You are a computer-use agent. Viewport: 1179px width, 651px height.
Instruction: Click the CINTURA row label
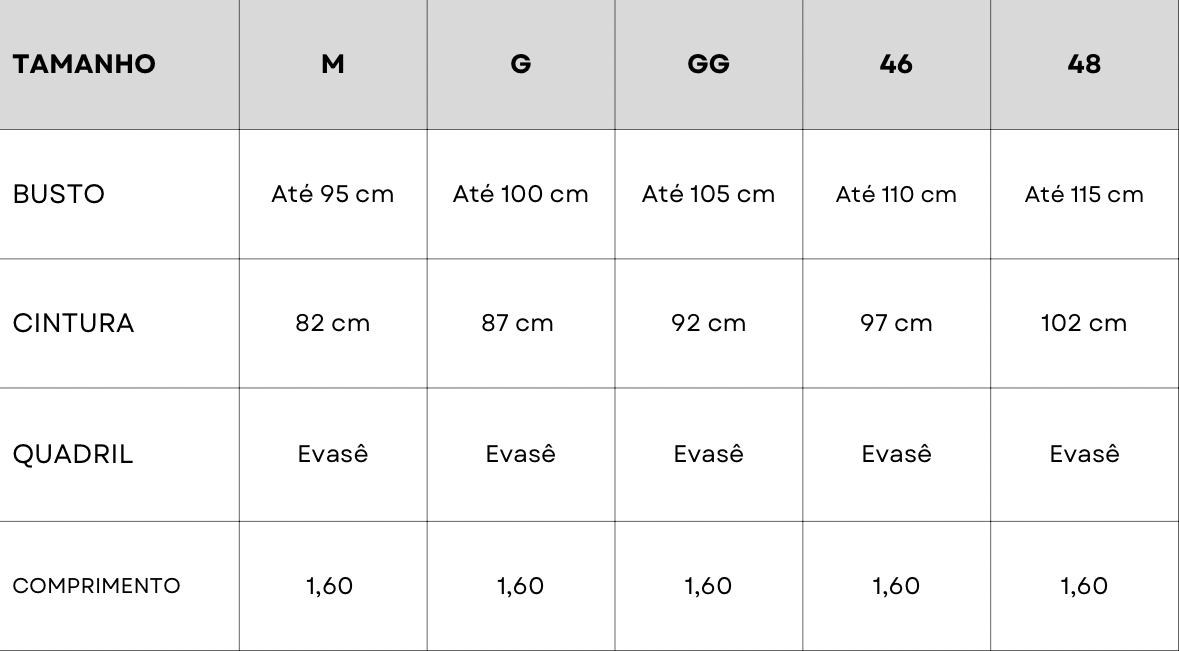73,323
